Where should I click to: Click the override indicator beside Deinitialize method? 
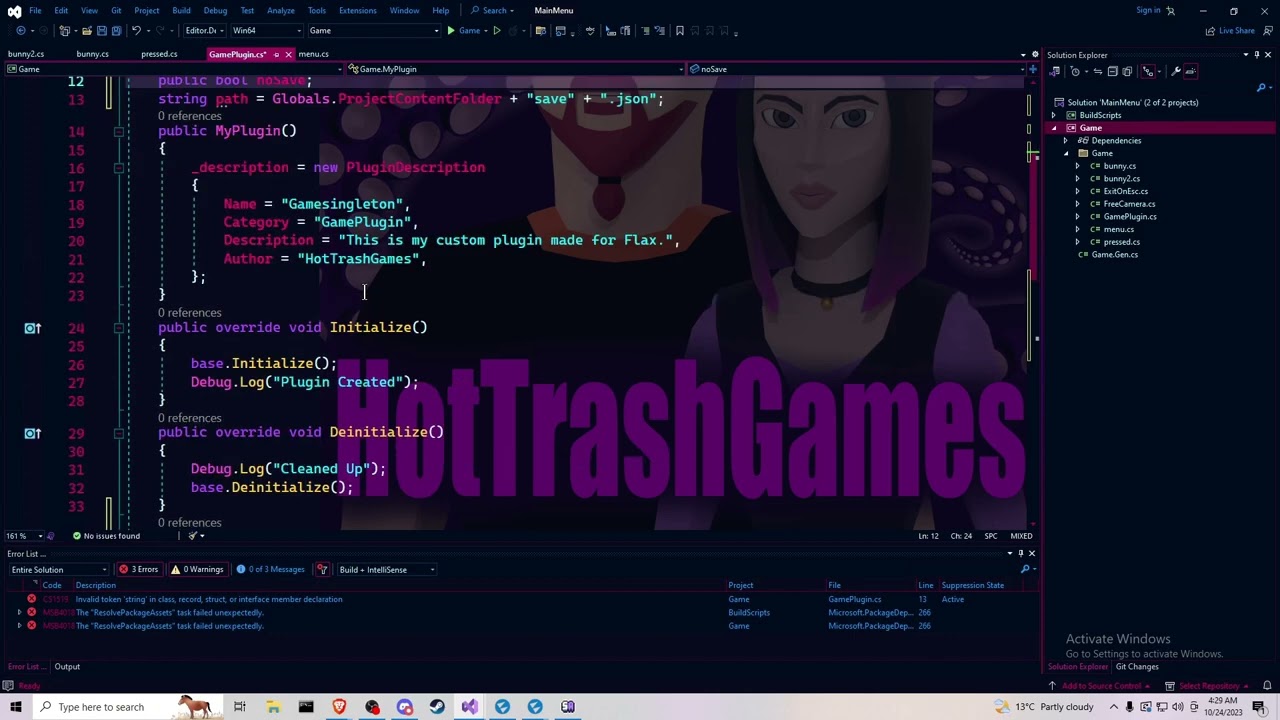(x=32, y=433)
